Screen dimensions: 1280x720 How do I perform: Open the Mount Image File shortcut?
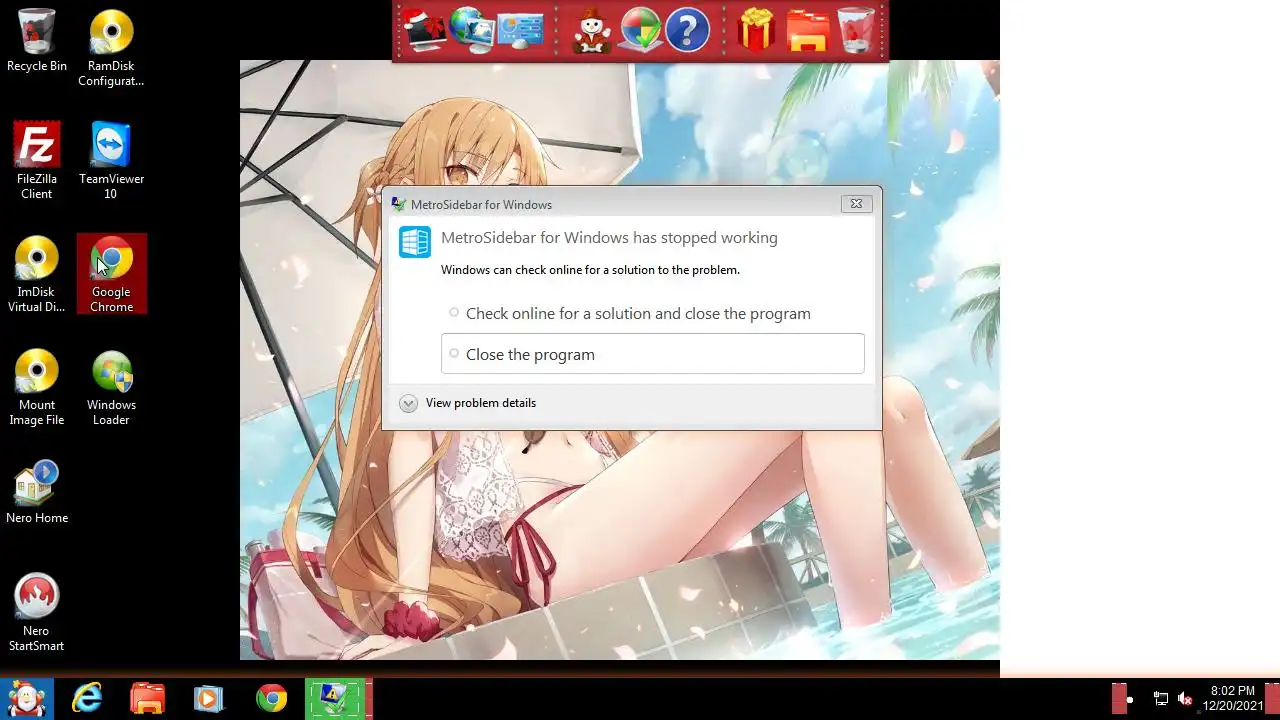pos(37,387)
